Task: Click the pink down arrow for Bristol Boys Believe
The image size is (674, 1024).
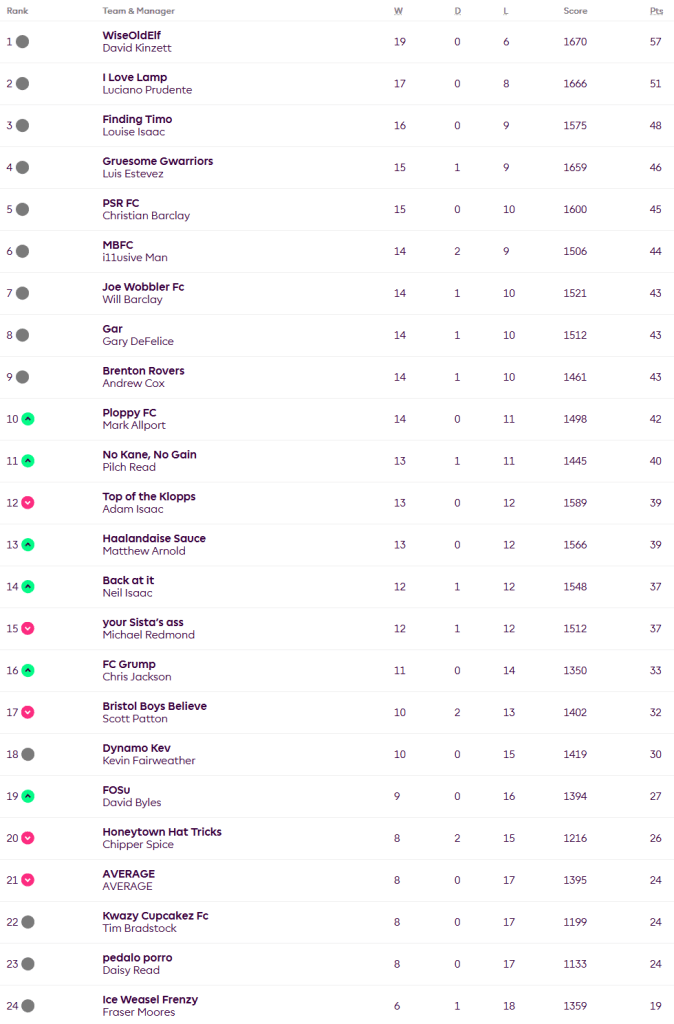Action: click(x=28, y=712)
